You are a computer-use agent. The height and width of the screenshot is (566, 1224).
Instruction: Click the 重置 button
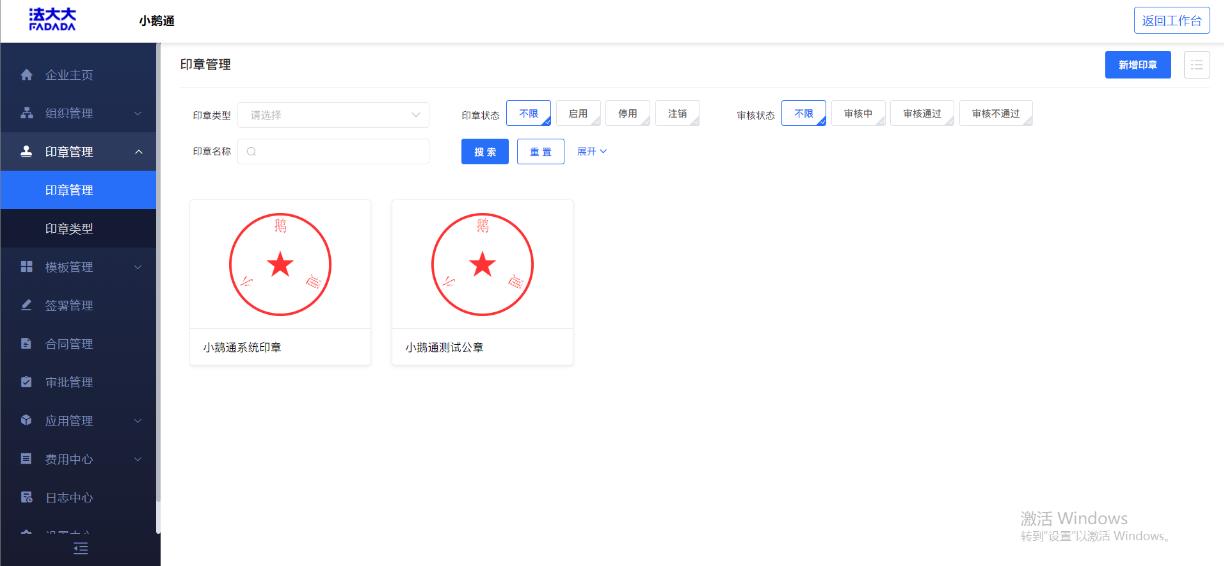tap(541, 152)
